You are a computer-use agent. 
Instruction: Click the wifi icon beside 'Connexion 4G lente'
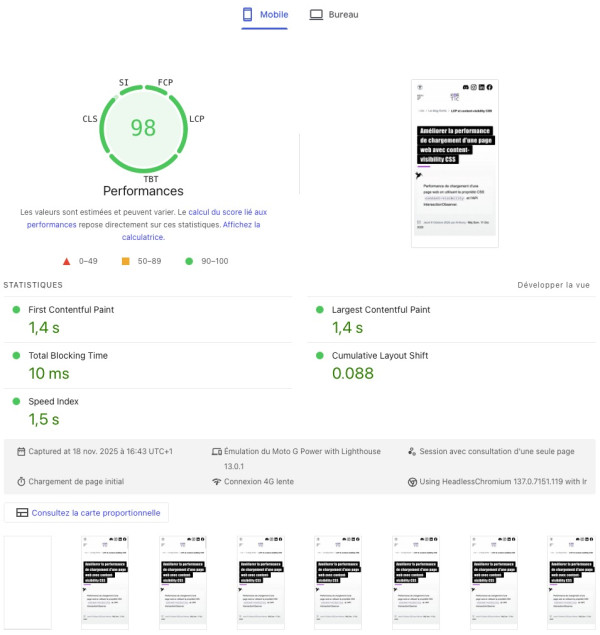click(217, 482)
